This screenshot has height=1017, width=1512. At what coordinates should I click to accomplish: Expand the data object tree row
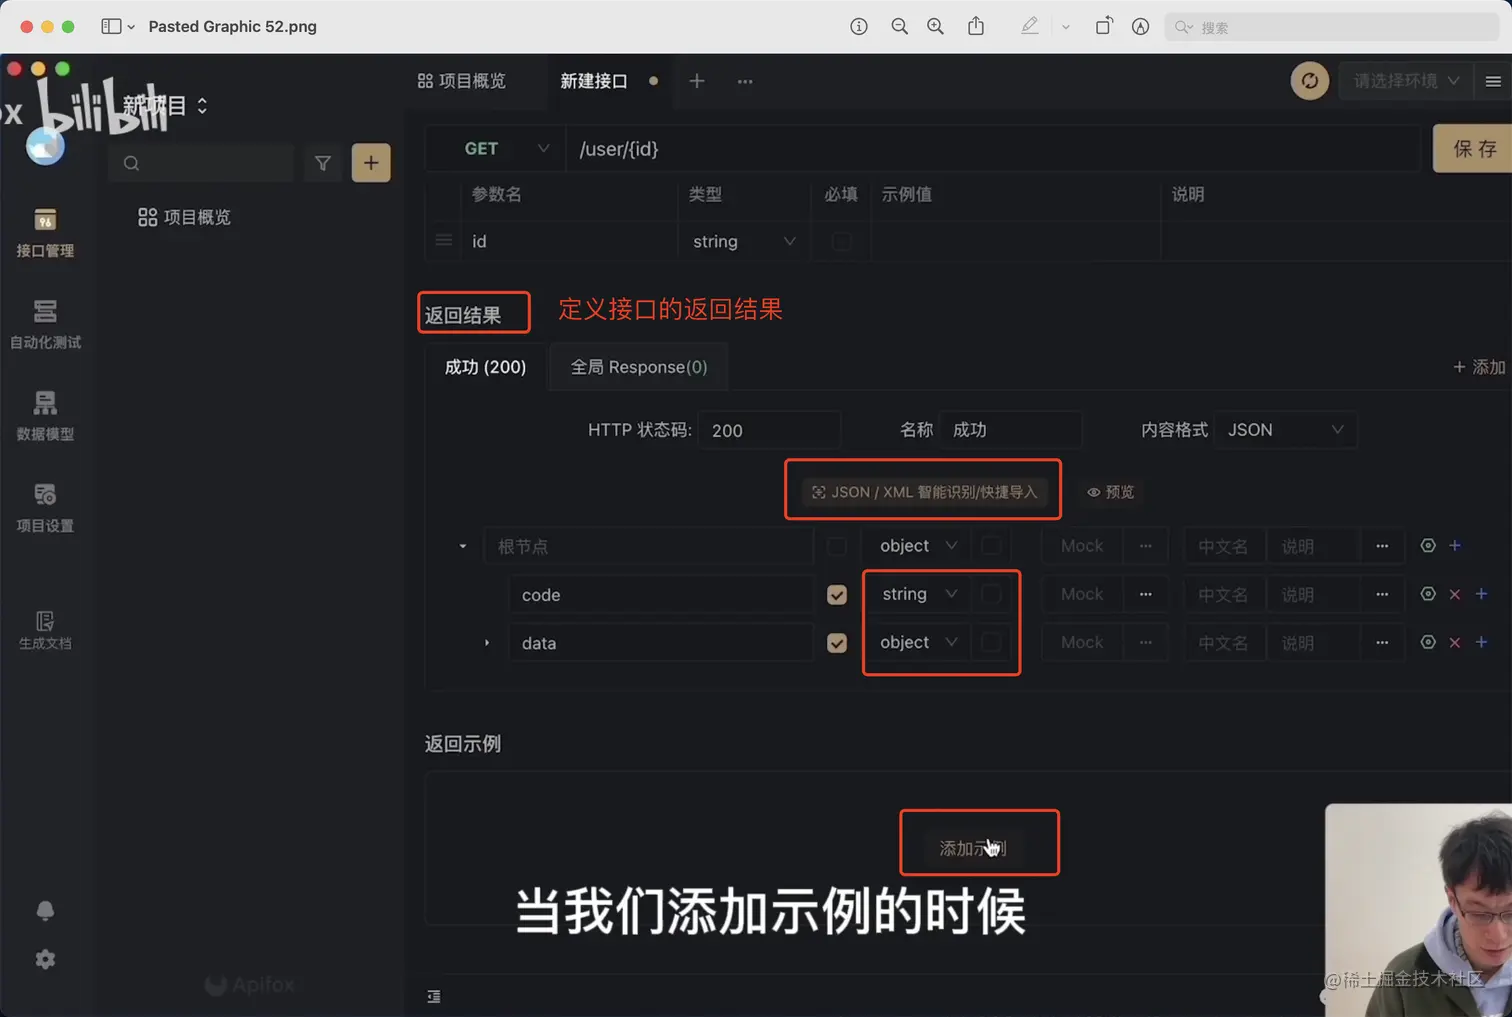tap(487, 642)
